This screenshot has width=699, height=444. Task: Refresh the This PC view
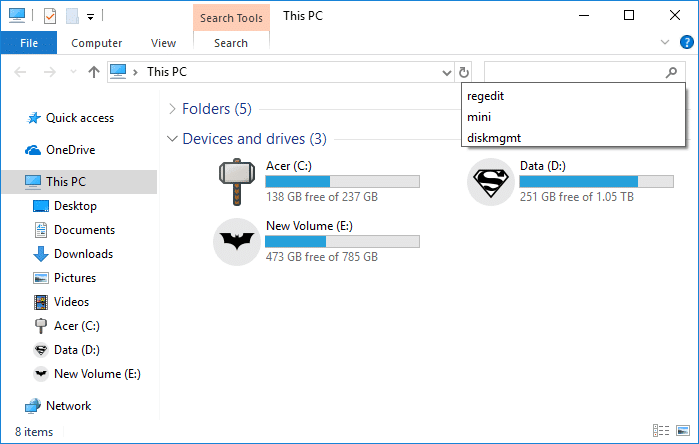pyautogui.click(x=464, y=72)
